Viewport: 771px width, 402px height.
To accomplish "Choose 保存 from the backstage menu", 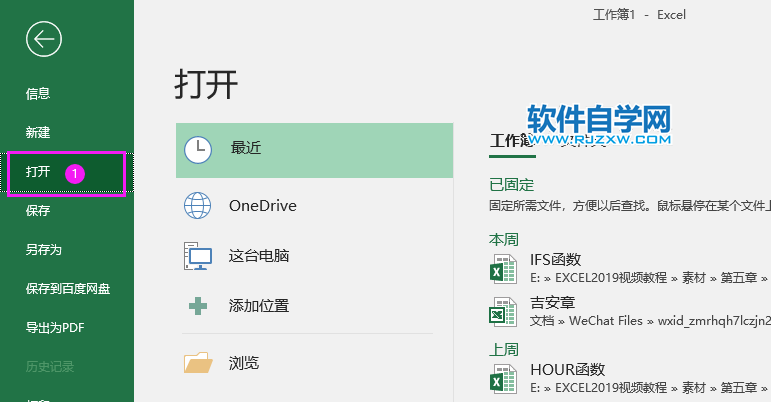I will click(x=38, y=210).
